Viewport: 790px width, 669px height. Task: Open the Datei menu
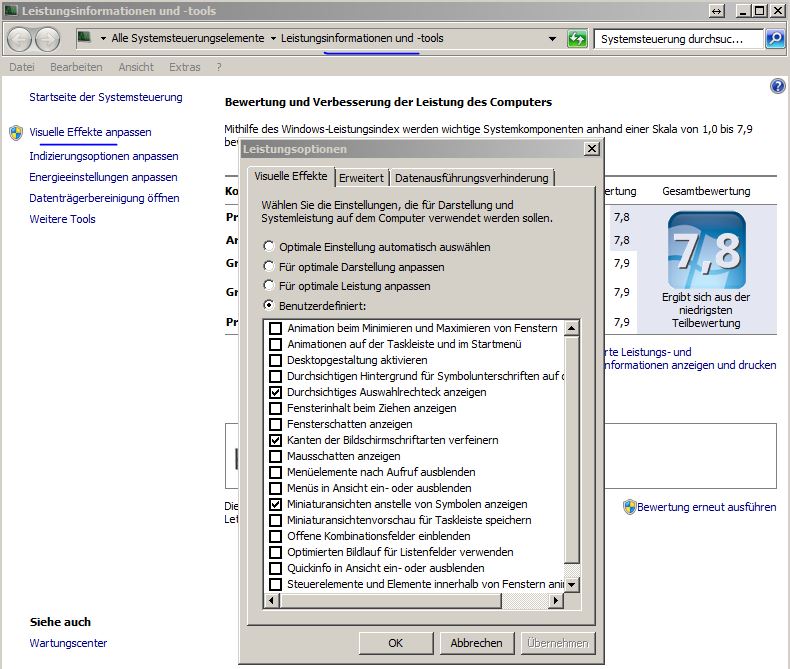(x=22, y=67)
